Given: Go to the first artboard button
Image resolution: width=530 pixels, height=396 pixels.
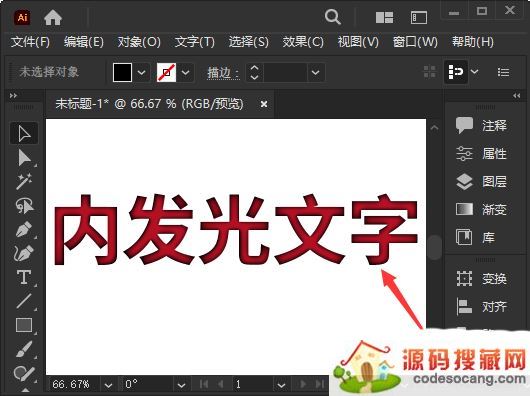Looking at the screenshot, I should 203,385.
